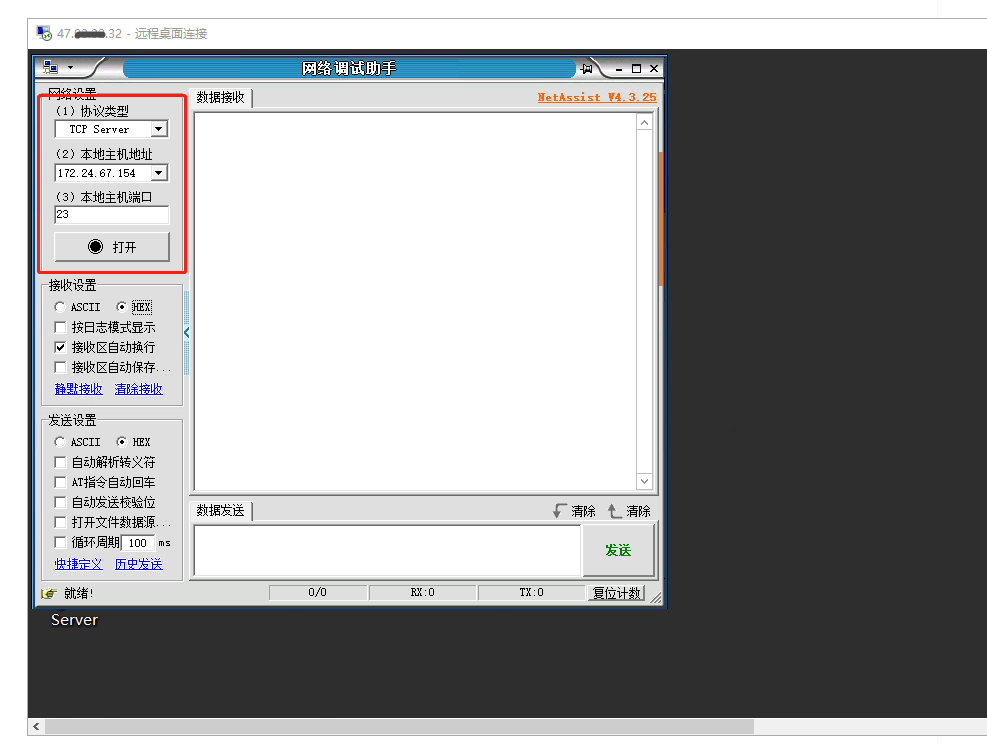Screen dimensions: 987x744
Task: Click the Remote Desktop connection icon
Action: click(44, 33)
